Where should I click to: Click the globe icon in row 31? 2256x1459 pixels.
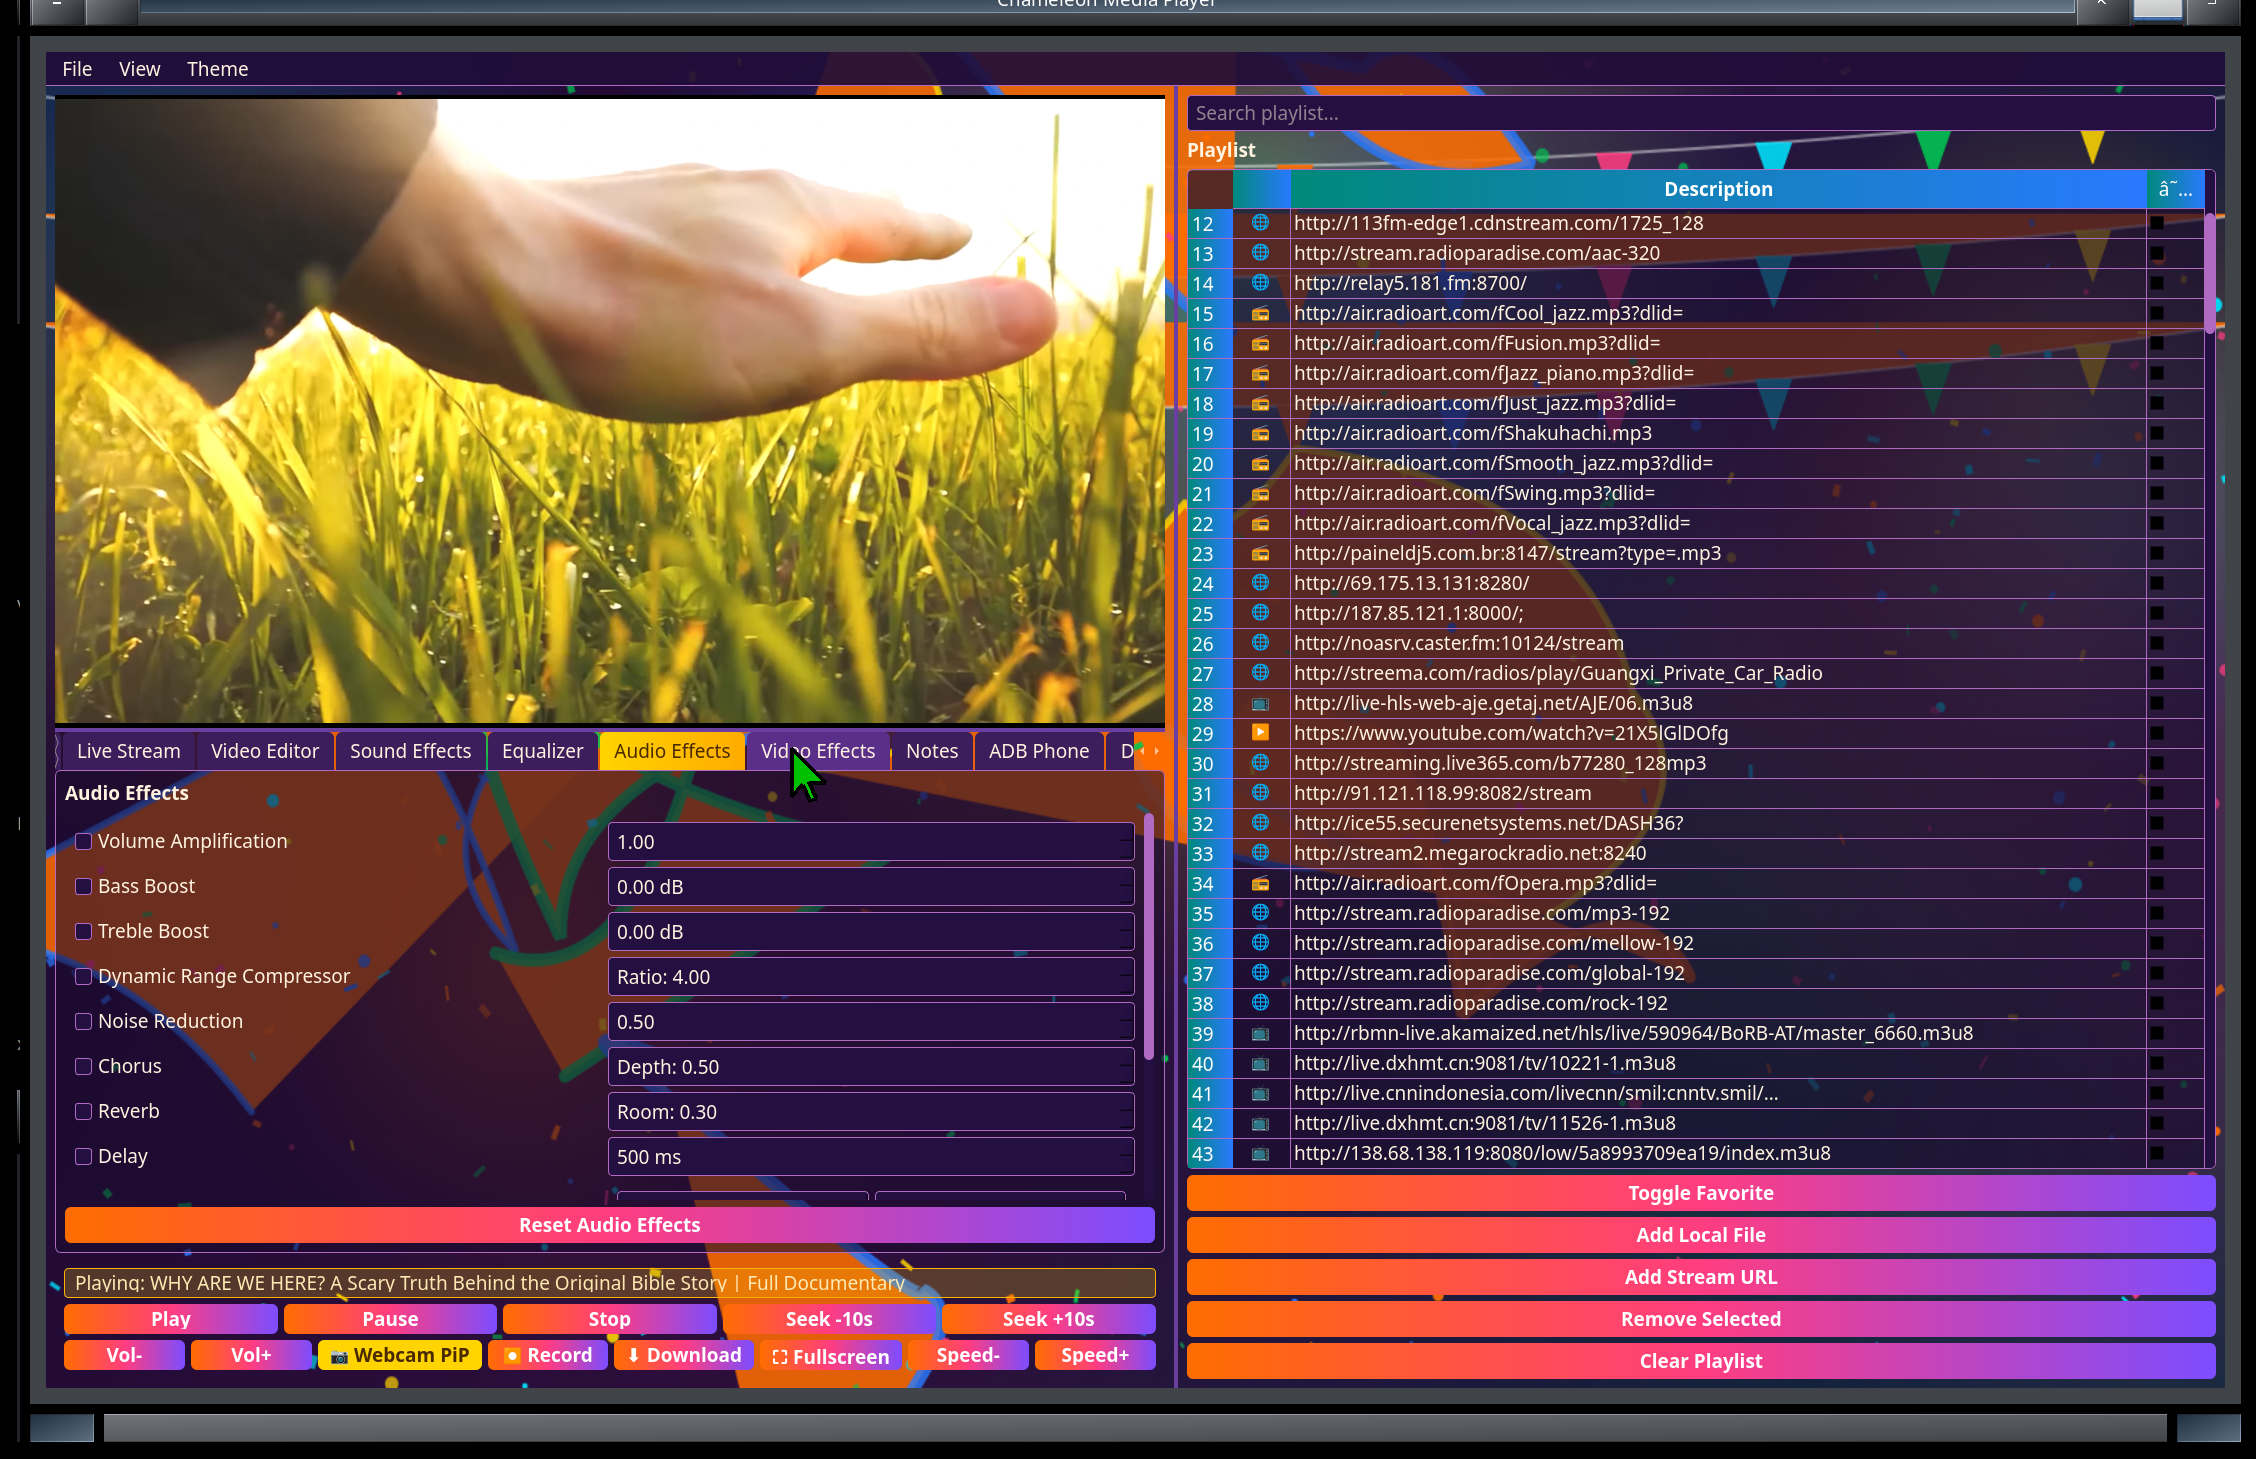click(1260, 793)
